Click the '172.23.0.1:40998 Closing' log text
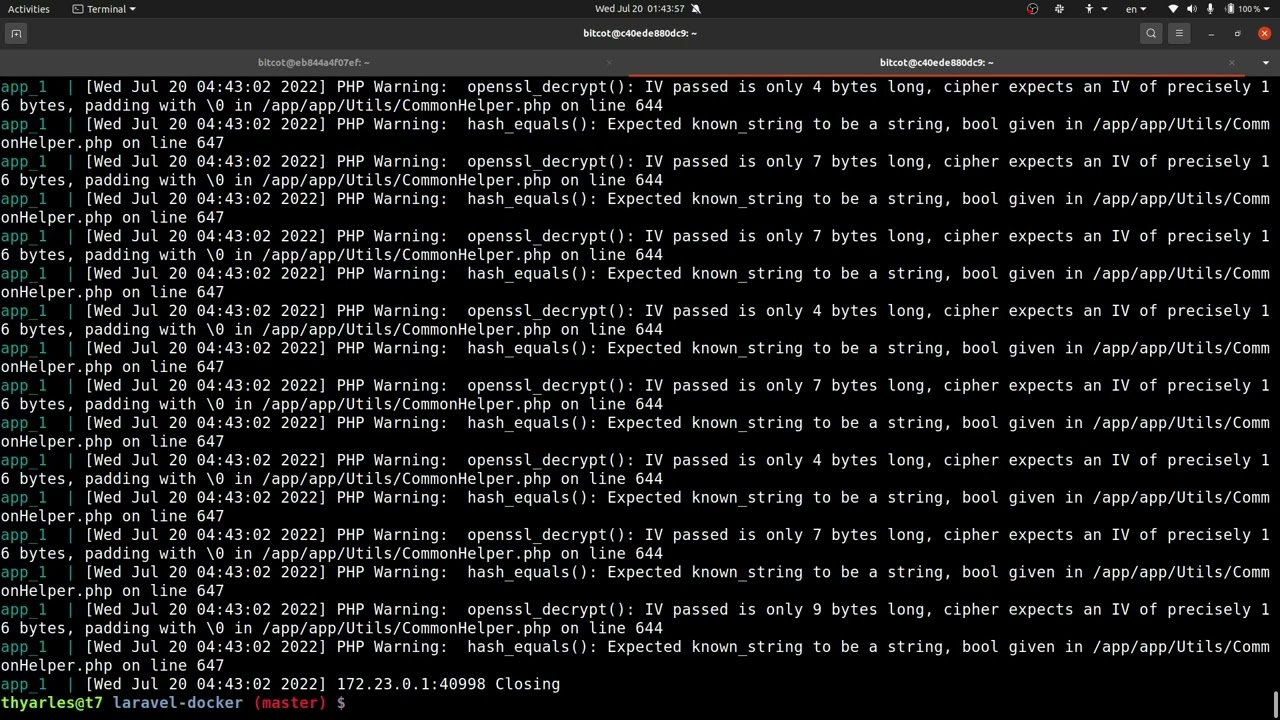The width and height of the screenshot is (1280, 720). [448, 684]
